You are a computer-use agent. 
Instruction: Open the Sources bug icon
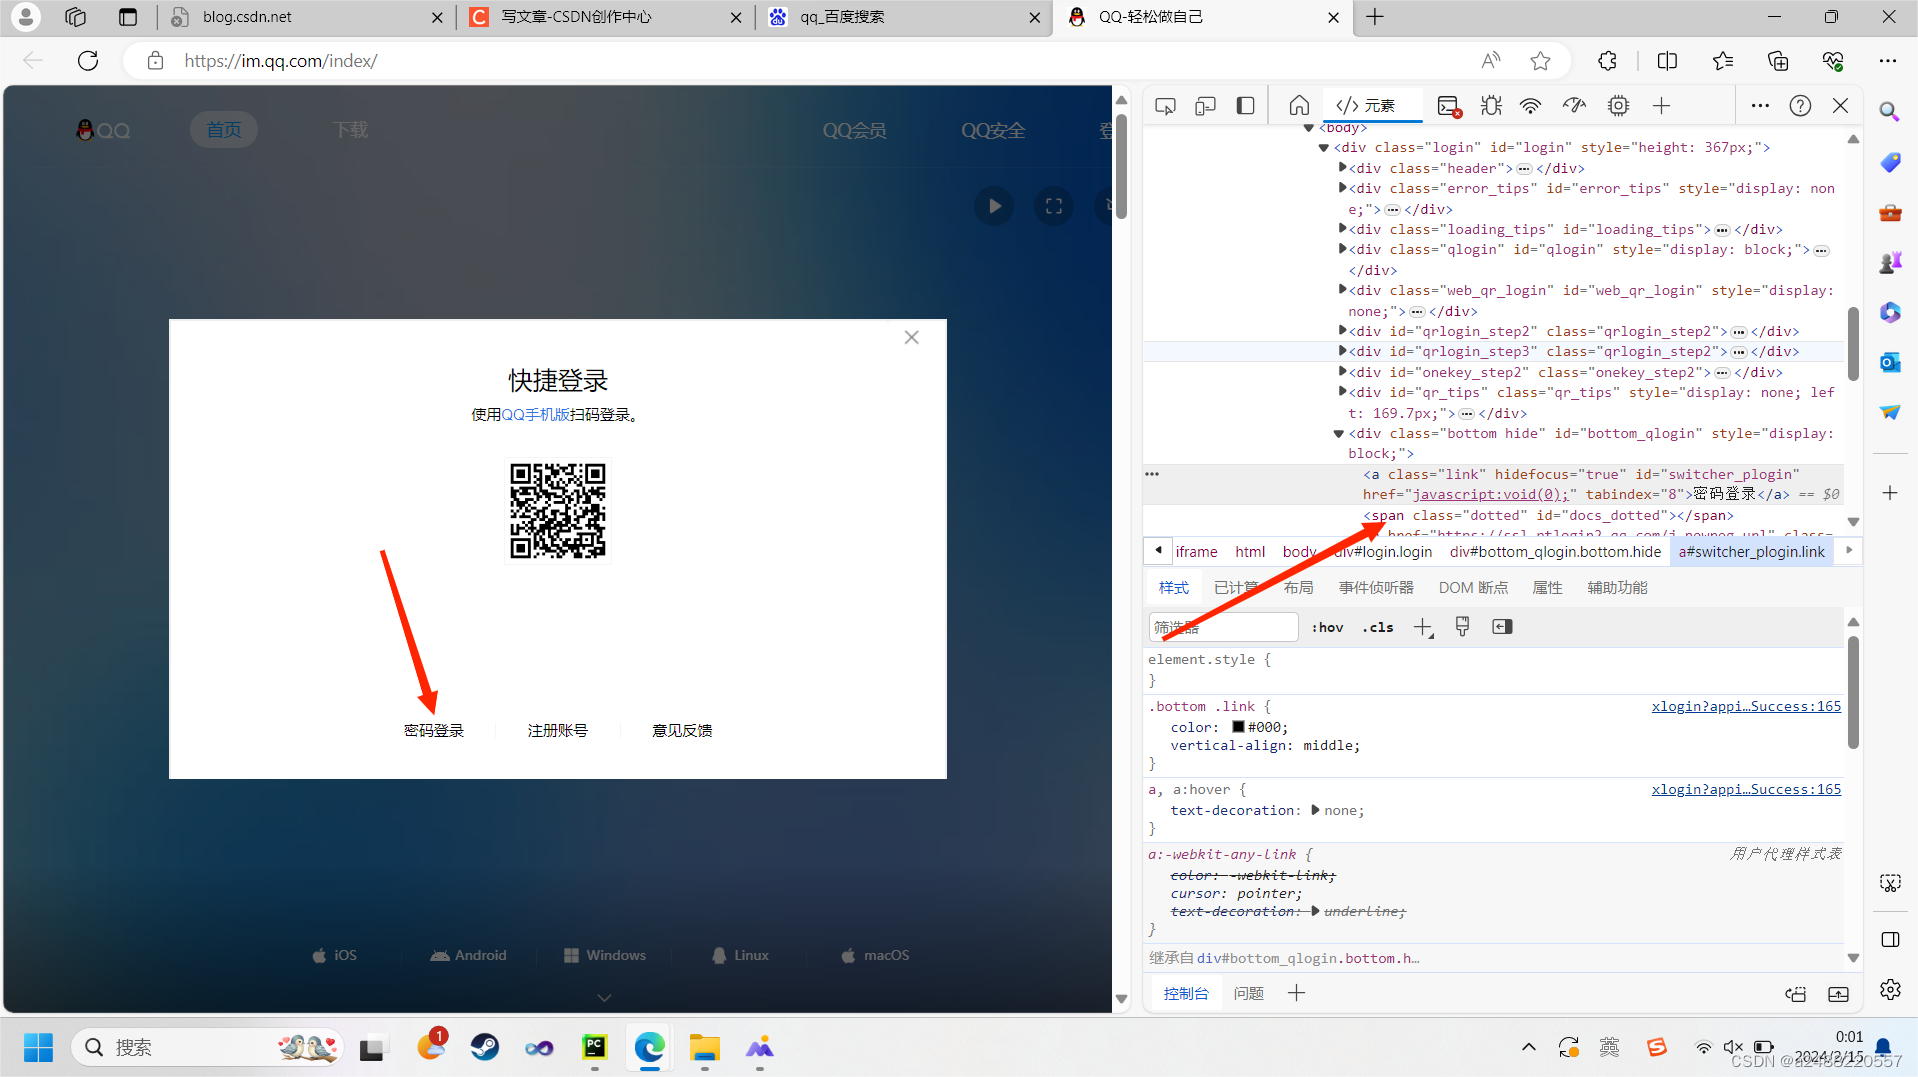tap(1491, 106)
